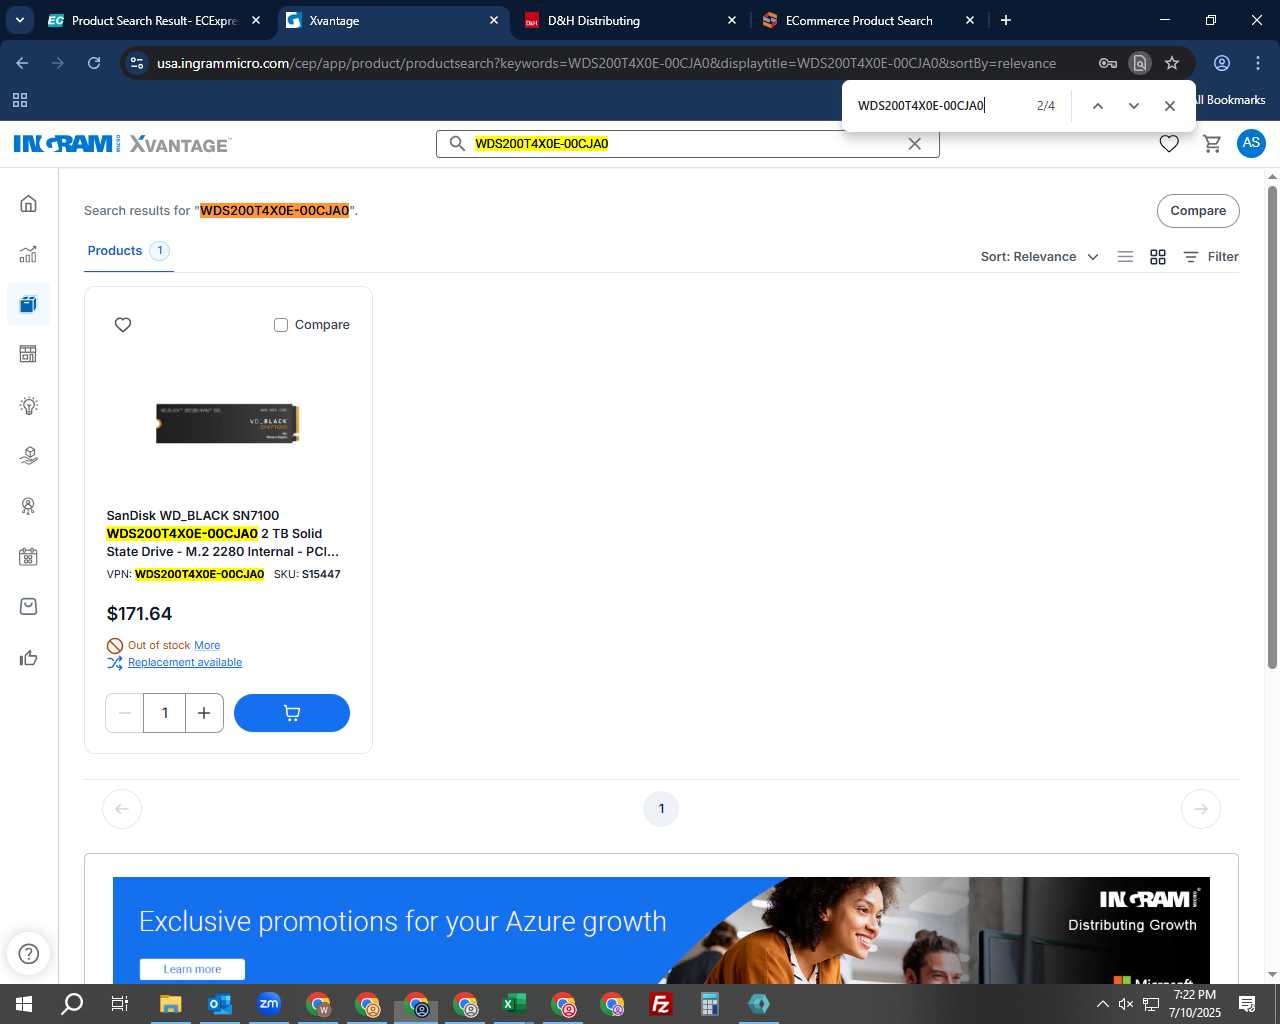Open a new browser tab
Image resolution: width=1280 pixels, height=1024 pixels.
coord(1006,20)
